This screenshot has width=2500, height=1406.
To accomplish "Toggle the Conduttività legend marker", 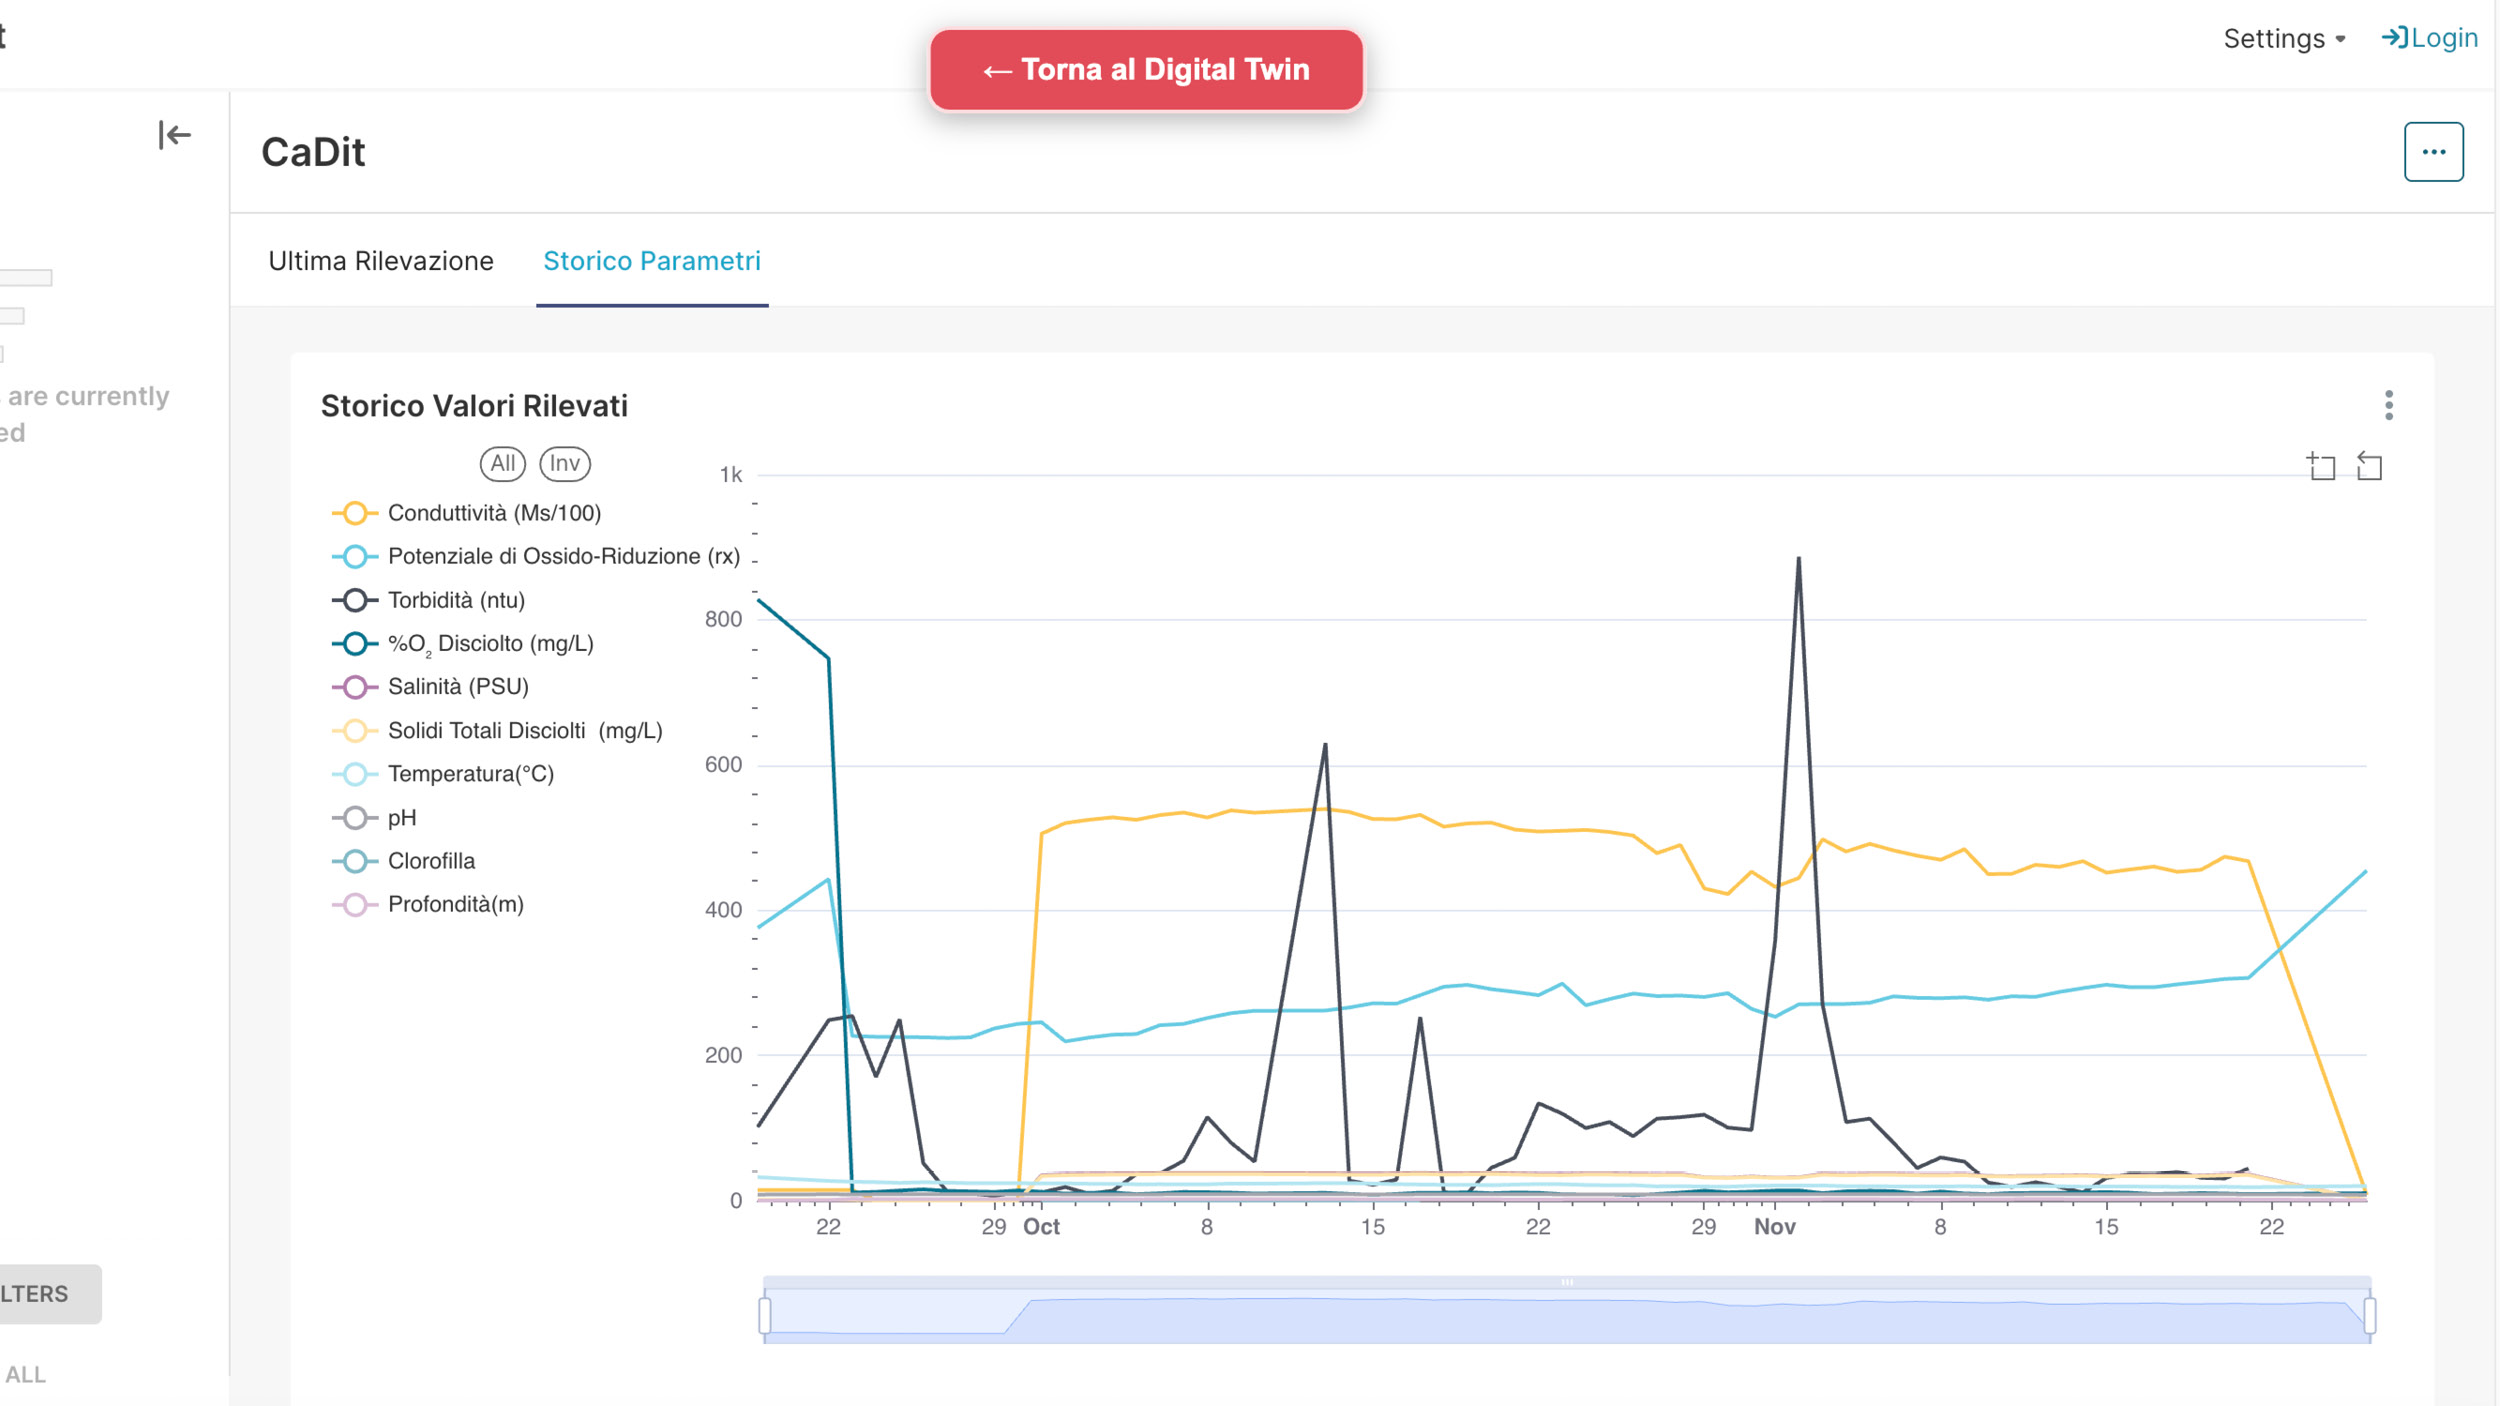I will click(354, 513).
